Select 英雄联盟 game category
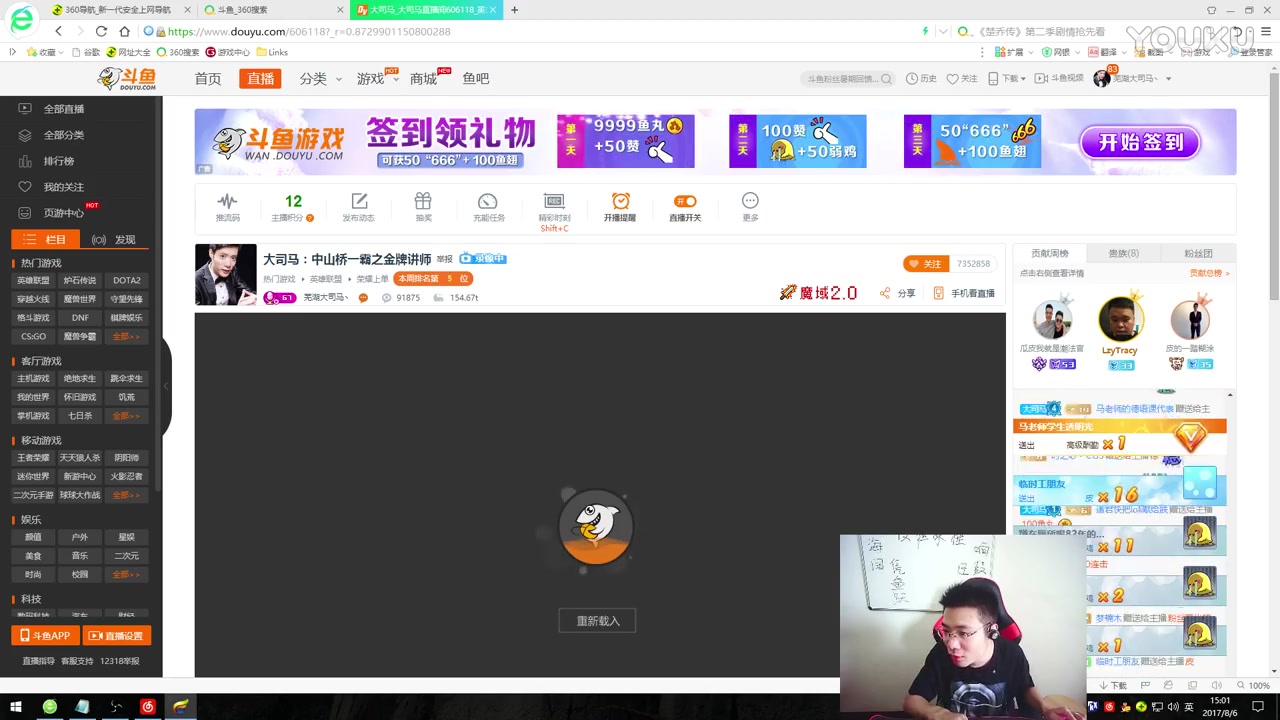 [x=33, y=281]
